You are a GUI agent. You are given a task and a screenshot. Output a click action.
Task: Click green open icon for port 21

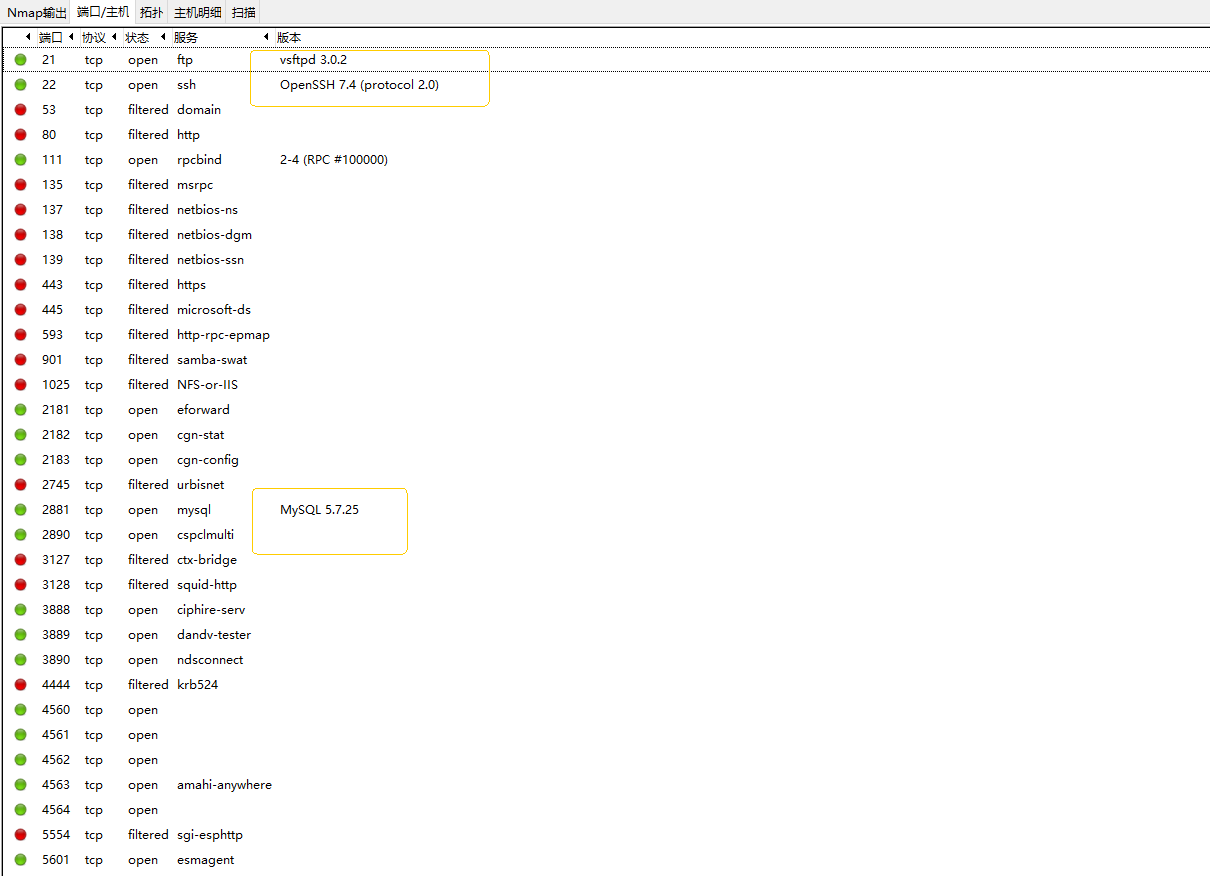(21, 60)
